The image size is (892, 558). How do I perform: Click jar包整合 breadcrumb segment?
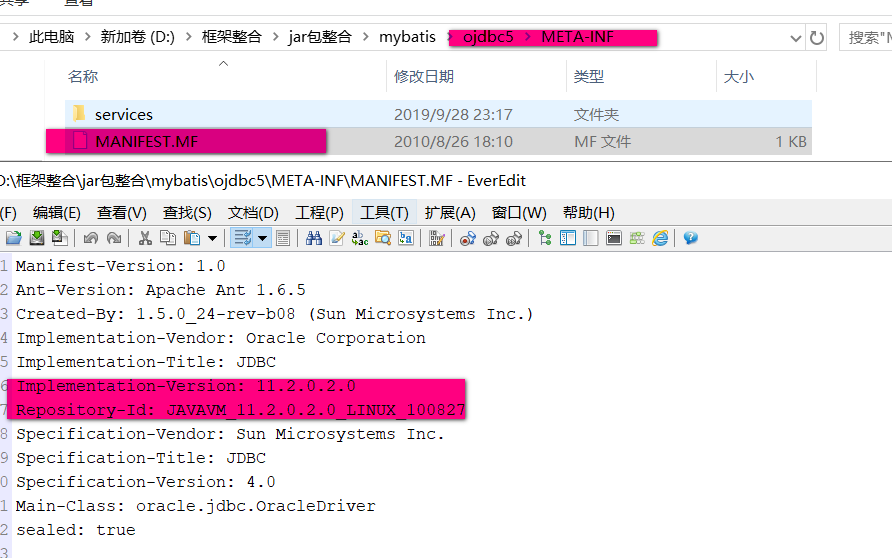point(320,37)
